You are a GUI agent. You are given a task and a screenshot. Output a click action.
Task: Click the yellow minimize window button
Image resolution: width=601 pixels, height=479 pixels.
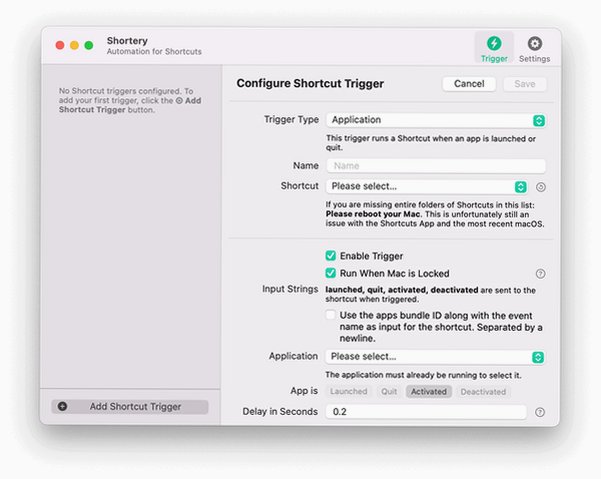coord(74,46)
